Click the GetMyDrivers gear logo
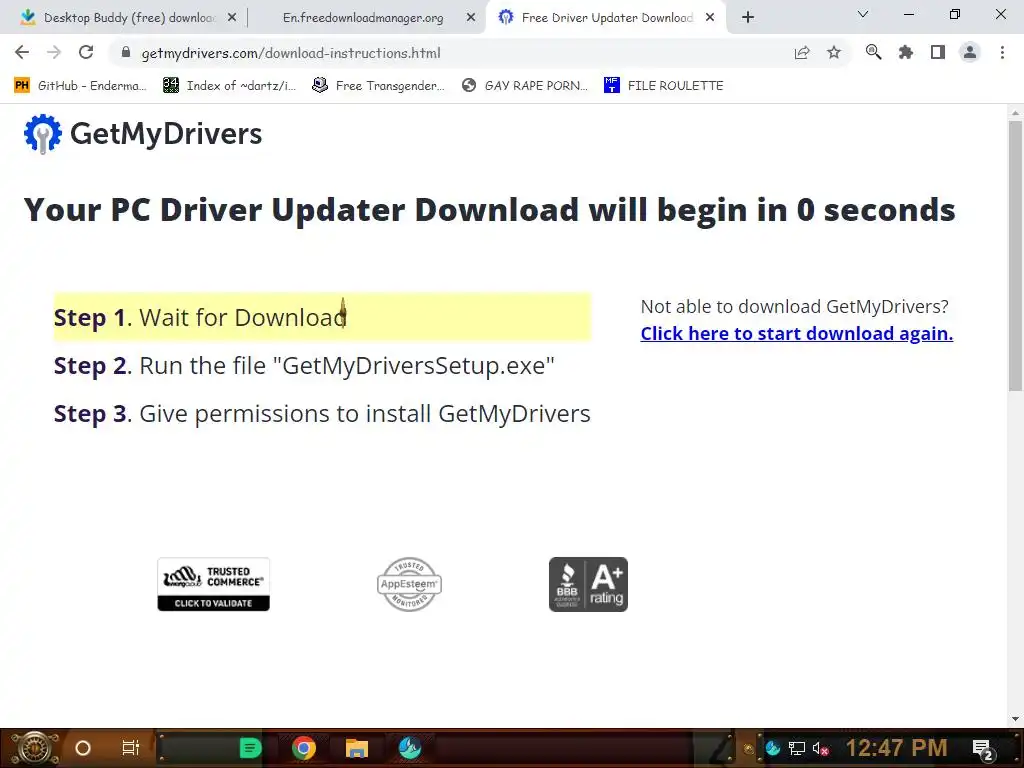Image resolution: width=1024 pixels, height=768 pixels. [x=42, y=134]
